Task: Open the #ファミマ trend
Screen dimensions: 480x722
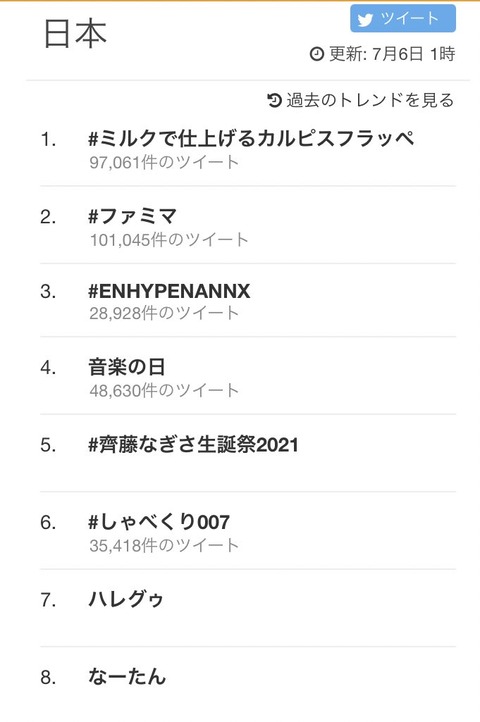Action: (x=133, y=215)
